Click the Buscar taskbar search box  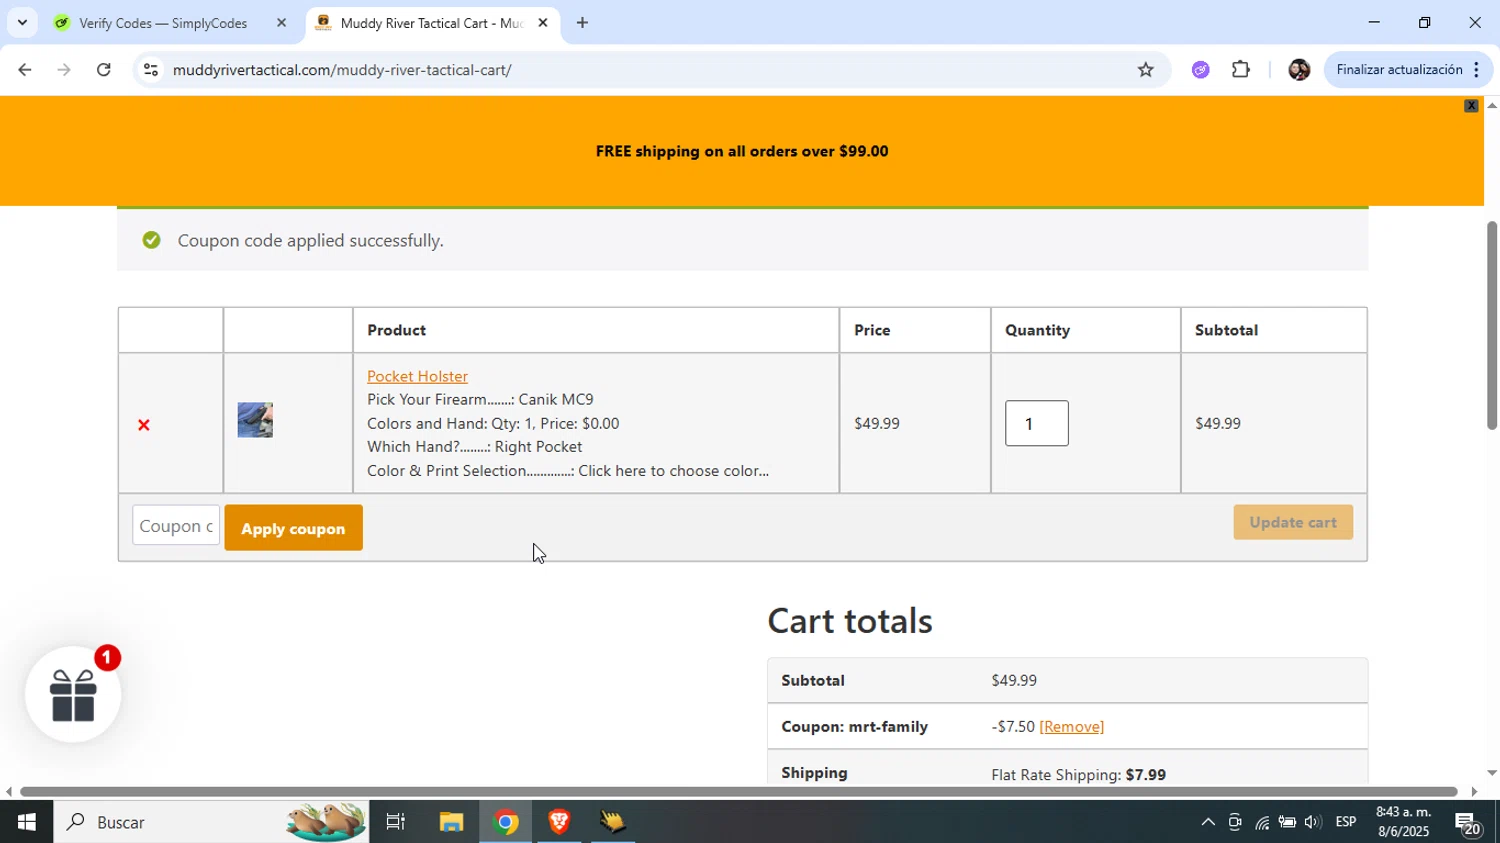coord(210,822)
